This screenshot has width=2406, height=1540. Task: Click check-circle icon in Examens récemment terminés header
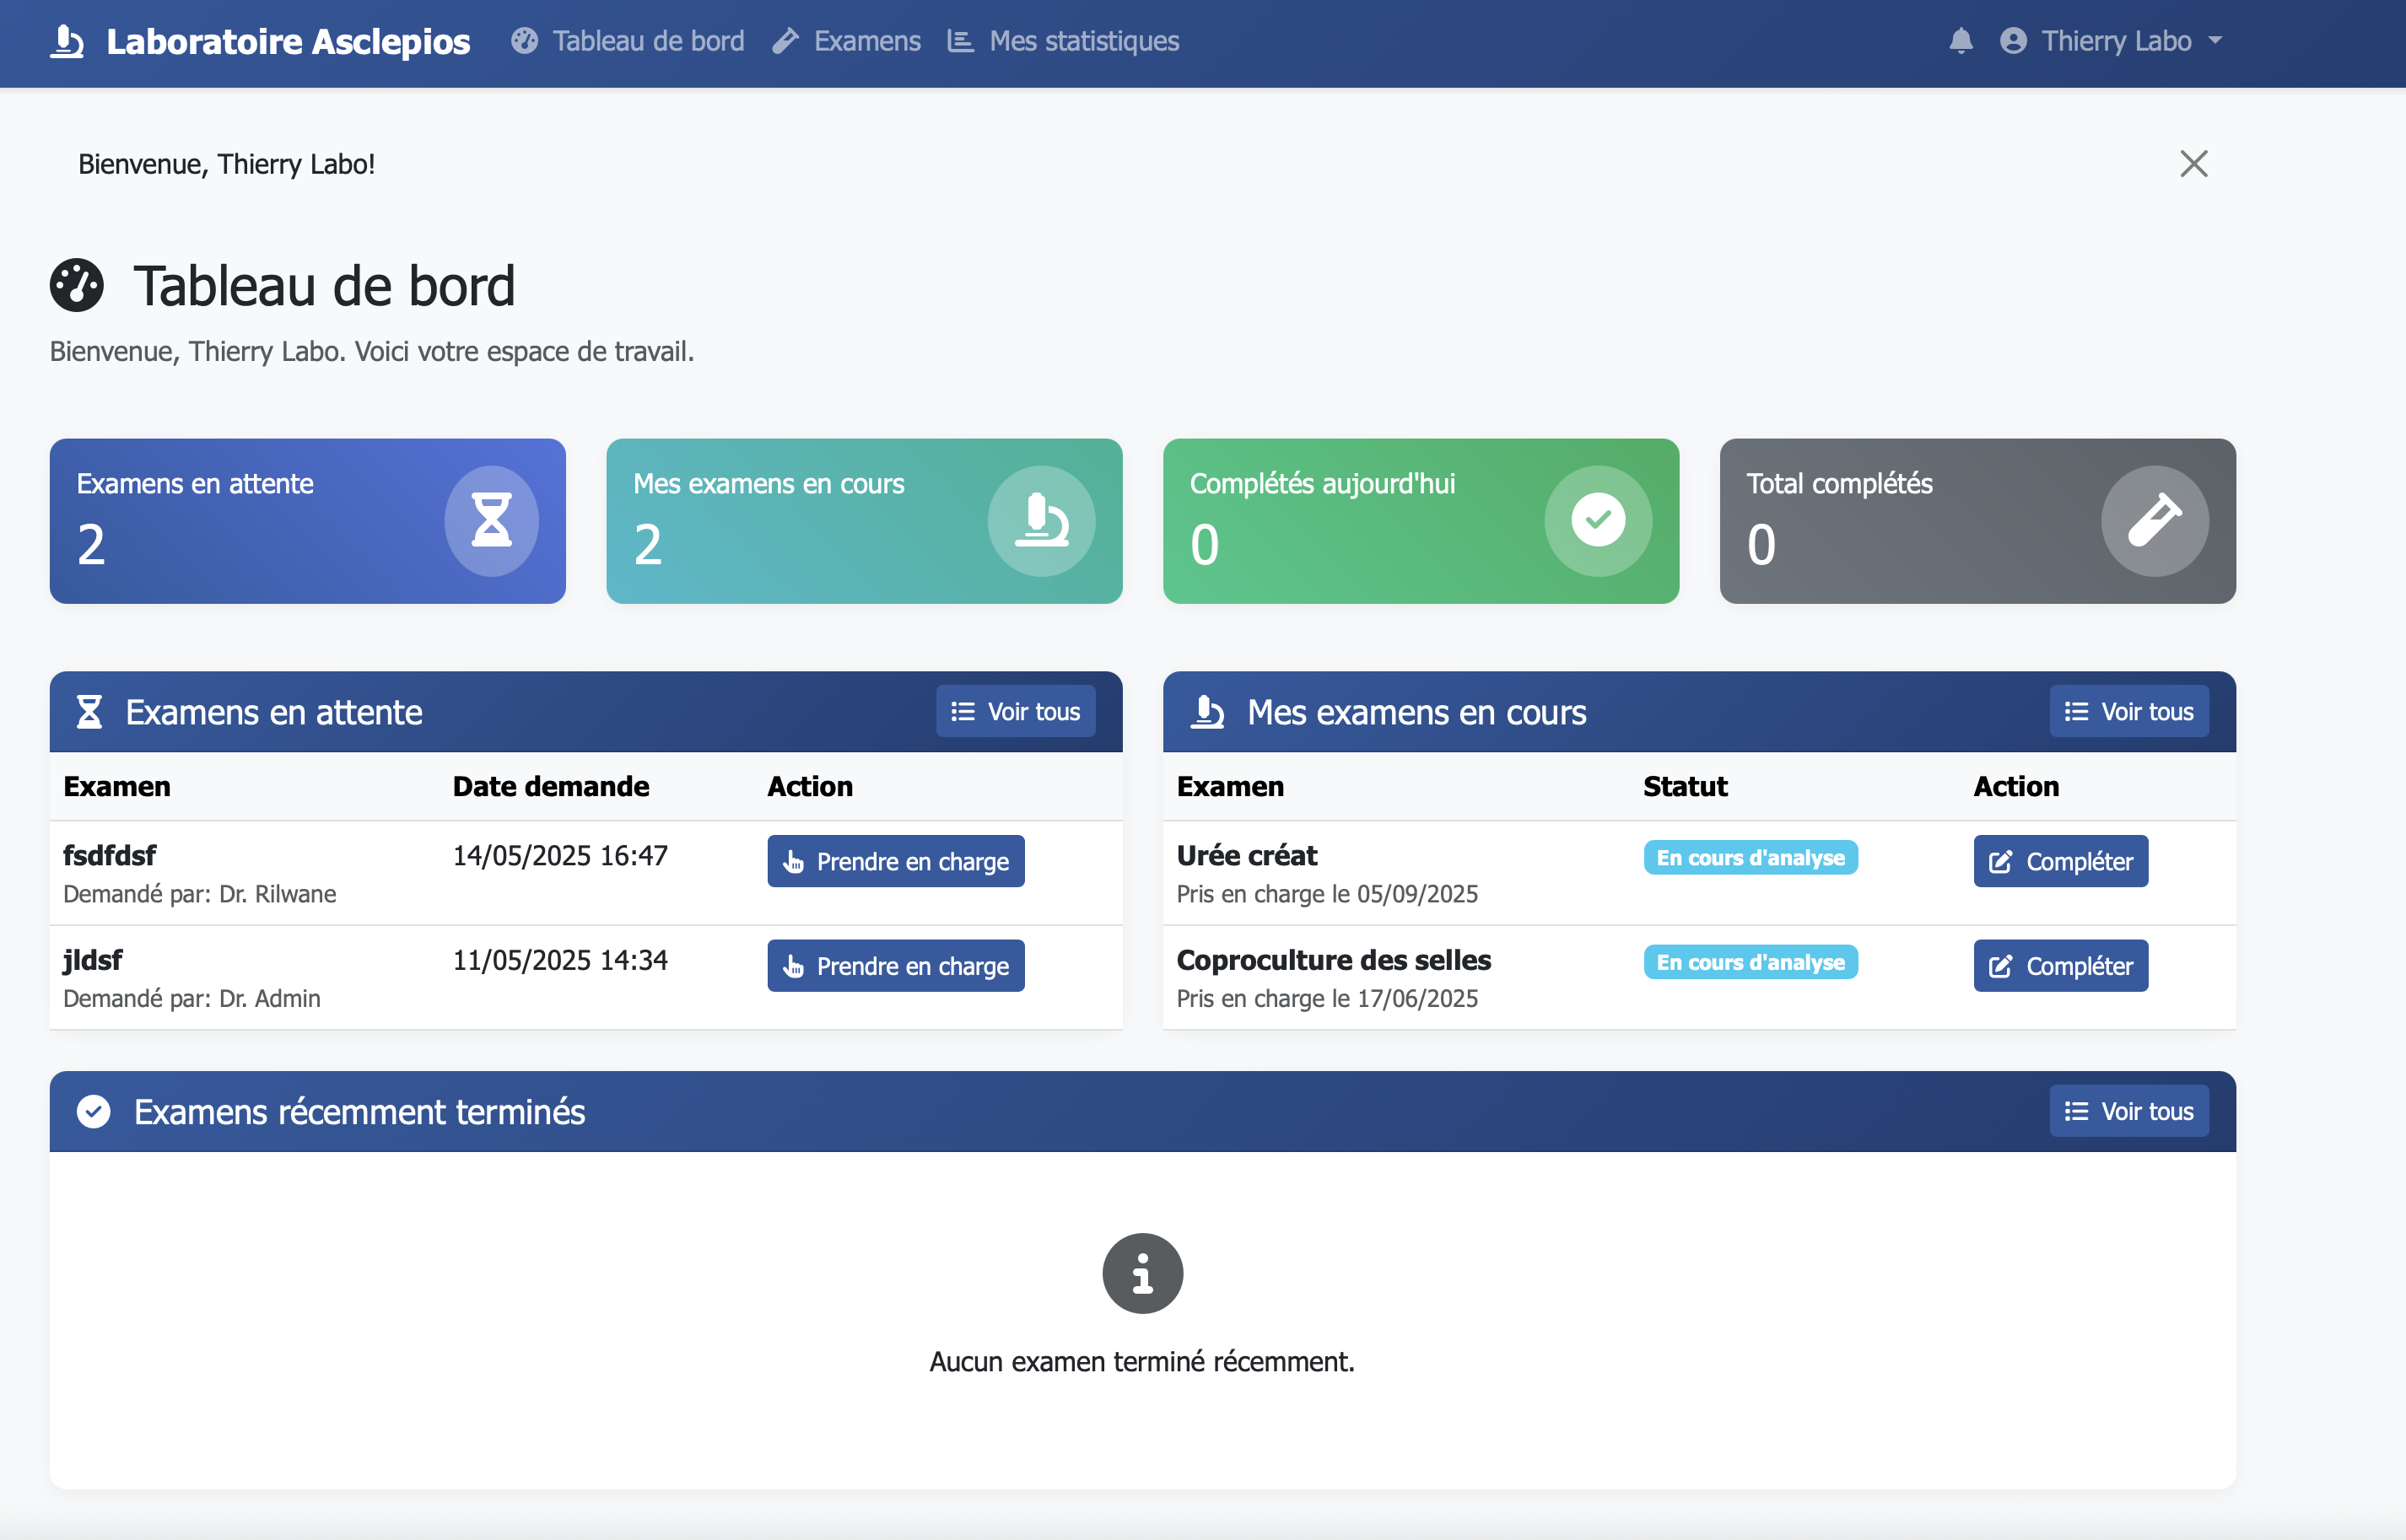coord(94,1111)
